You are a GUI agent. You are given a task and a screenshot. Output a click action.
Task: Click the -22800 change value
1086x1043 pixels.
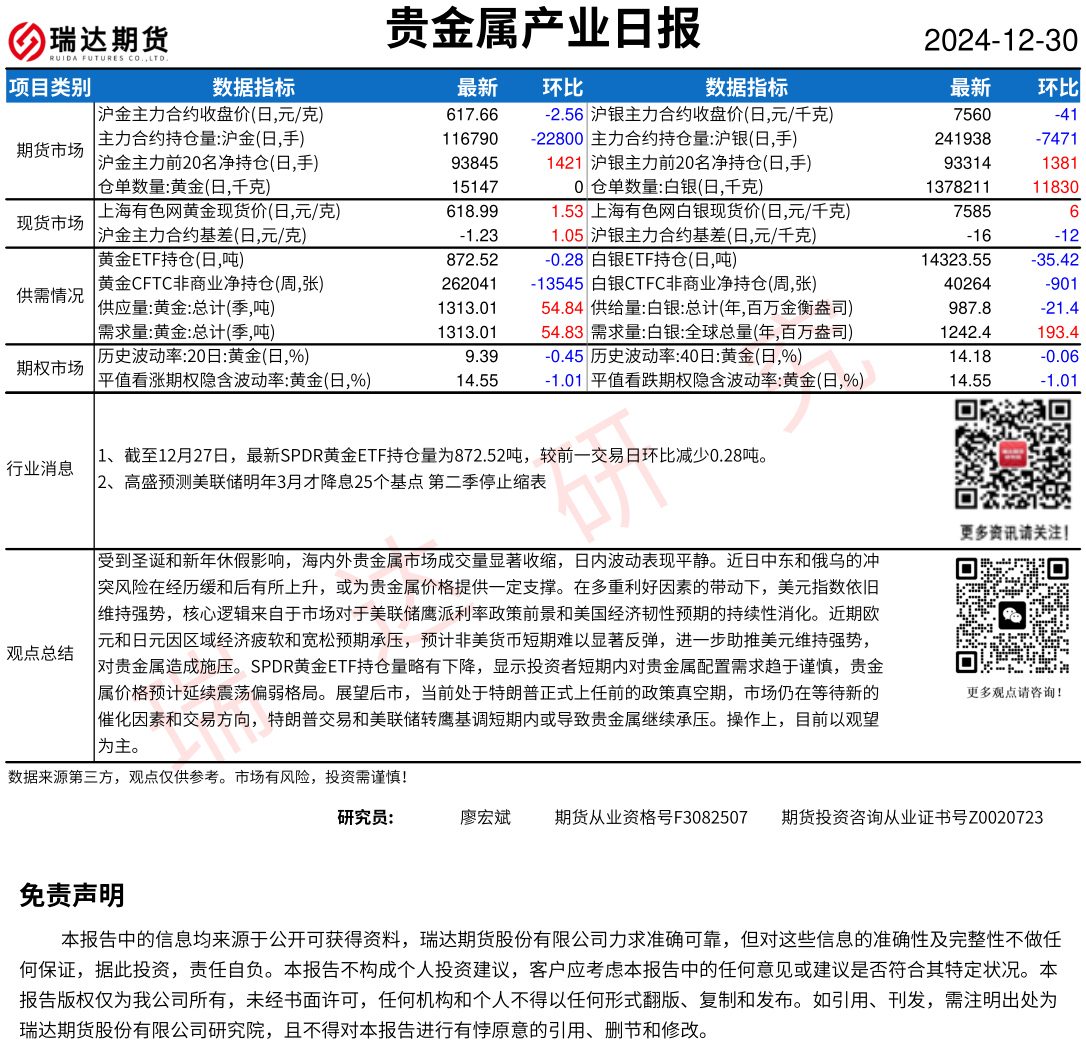557,139
